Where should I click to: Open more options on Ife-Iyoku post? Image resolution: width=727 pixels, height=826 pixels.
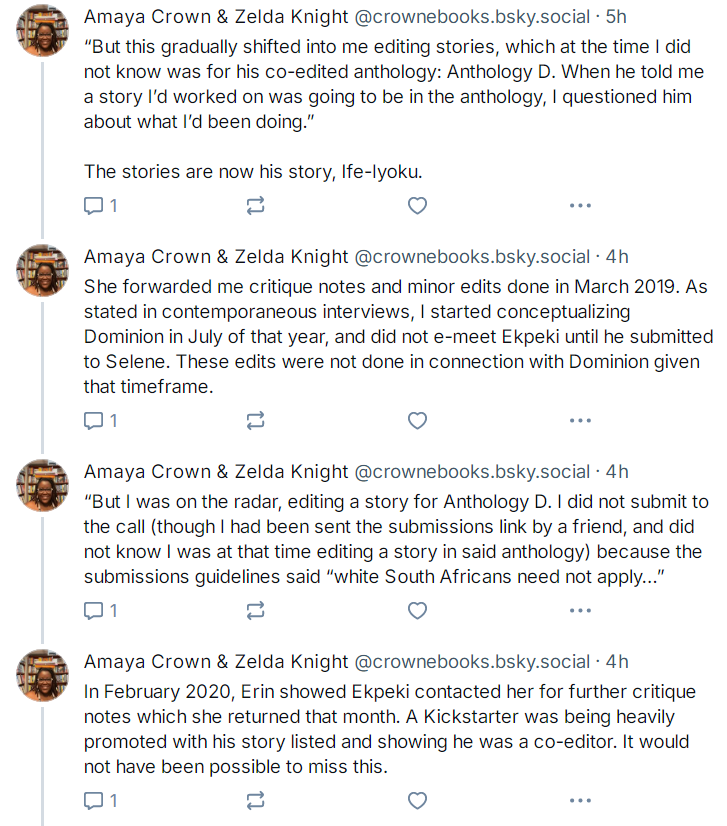[580, 205]
